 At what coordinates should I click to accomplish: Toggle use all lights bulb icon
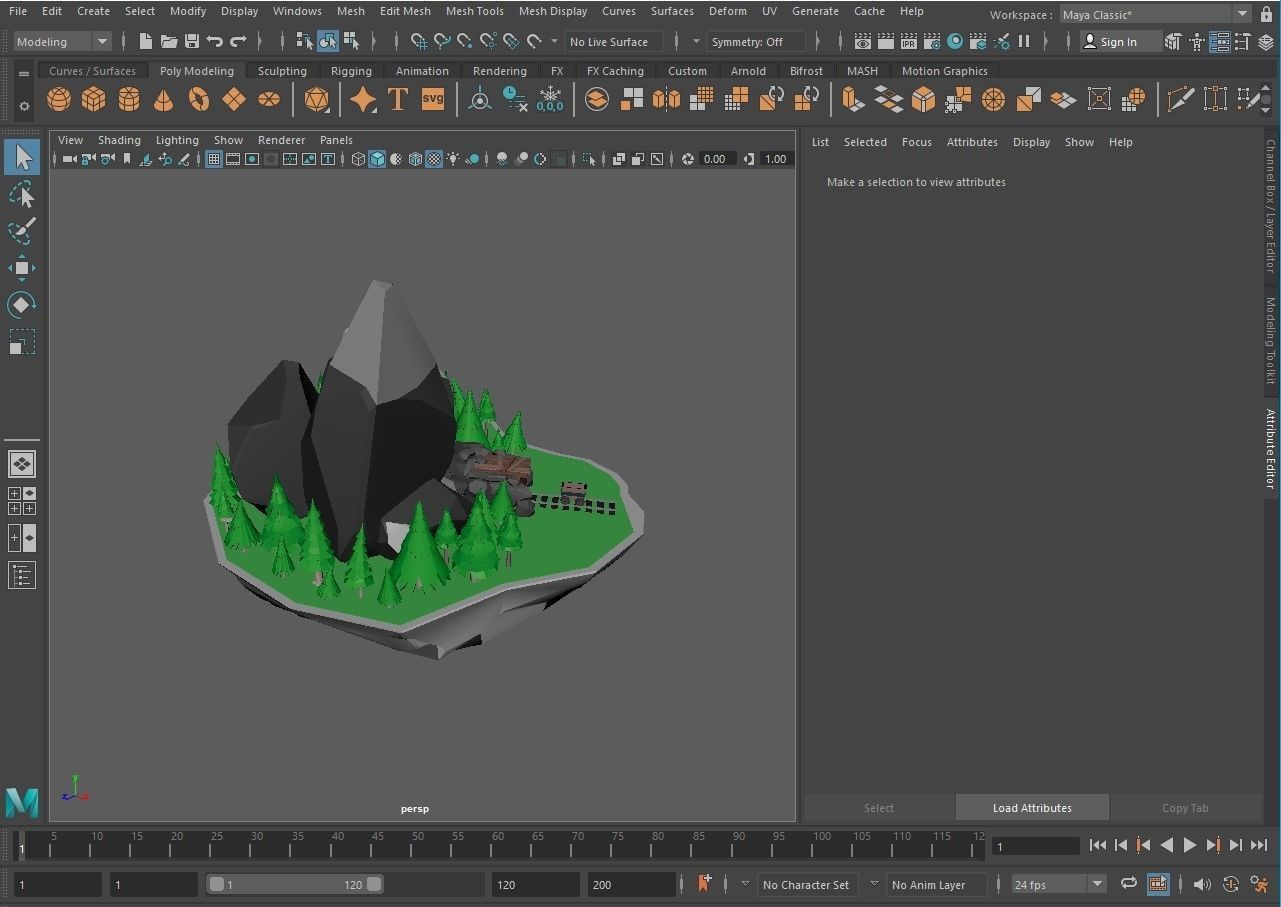(x=453, y=159)
